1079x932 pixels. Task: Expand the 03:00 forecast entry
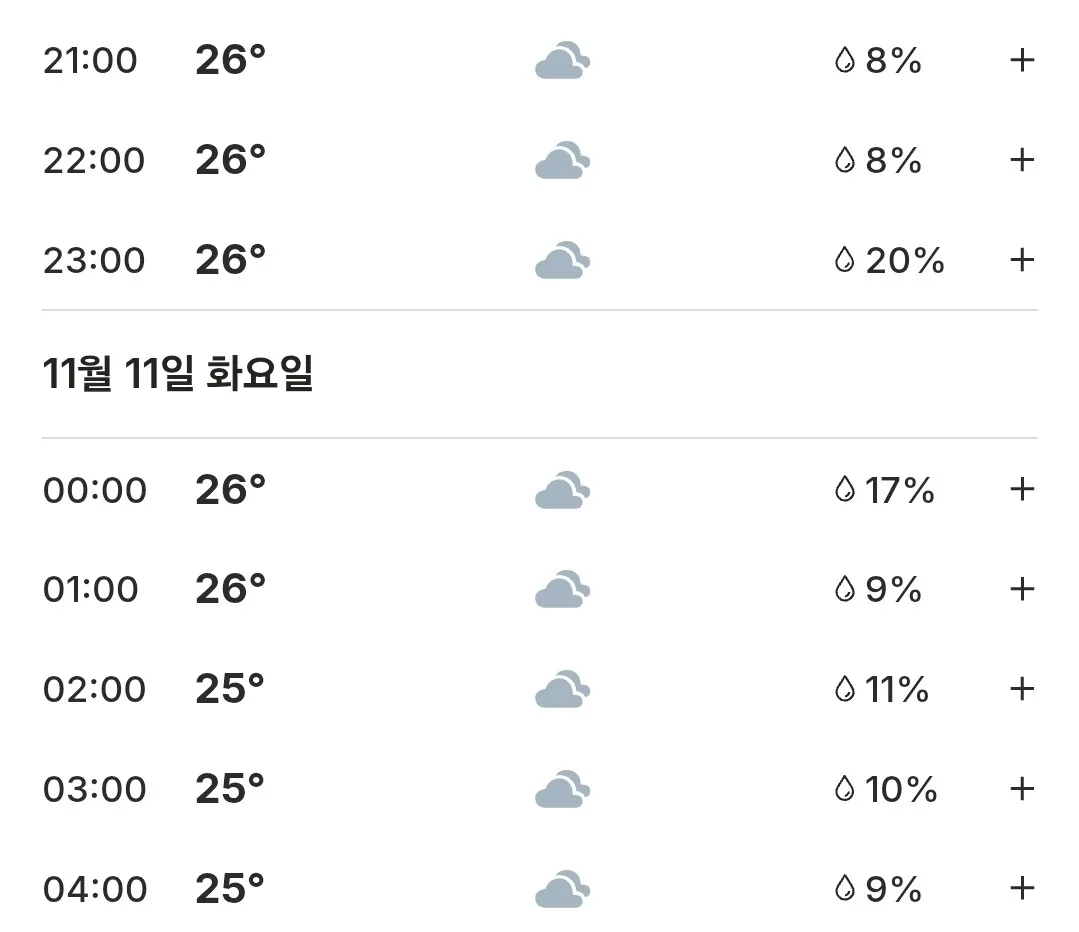click(x=1022, y=789)
